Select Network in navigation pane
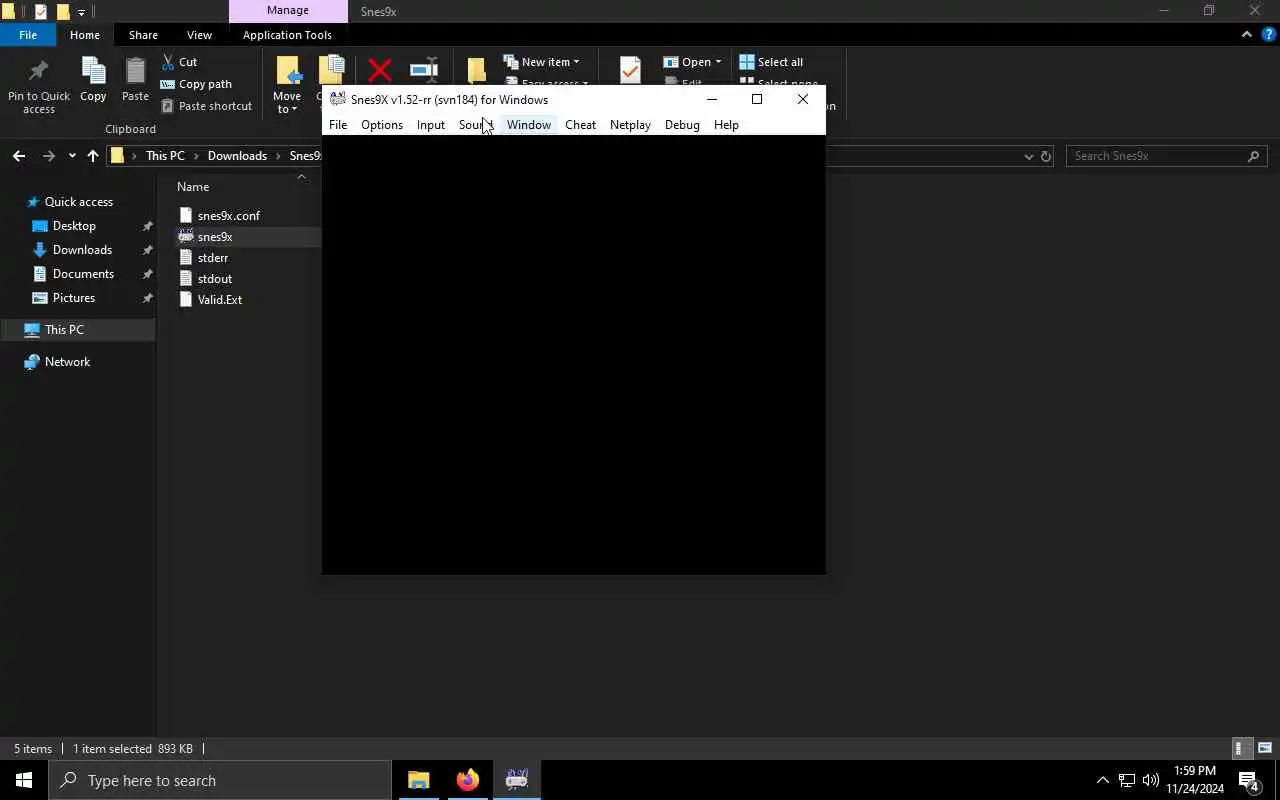1280x800 pixels. (67, 362)
